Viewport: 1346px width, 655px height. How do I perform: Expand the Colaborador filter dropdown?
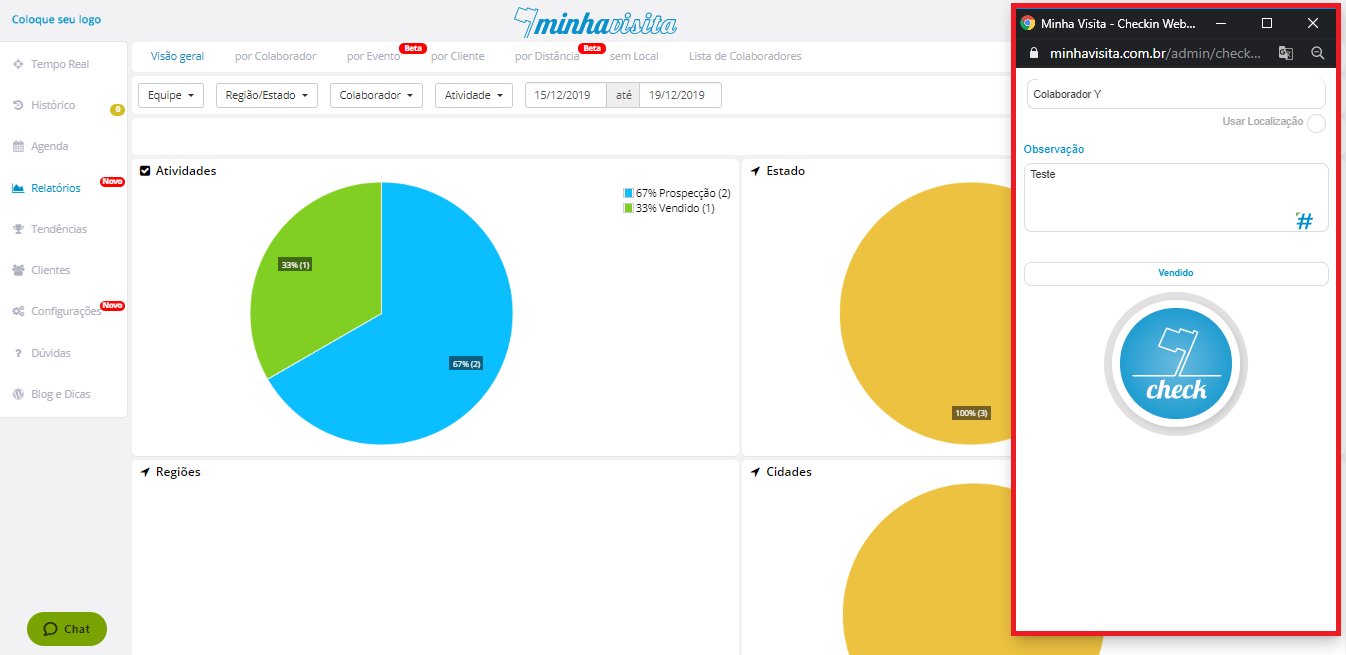tap(376, 95)
